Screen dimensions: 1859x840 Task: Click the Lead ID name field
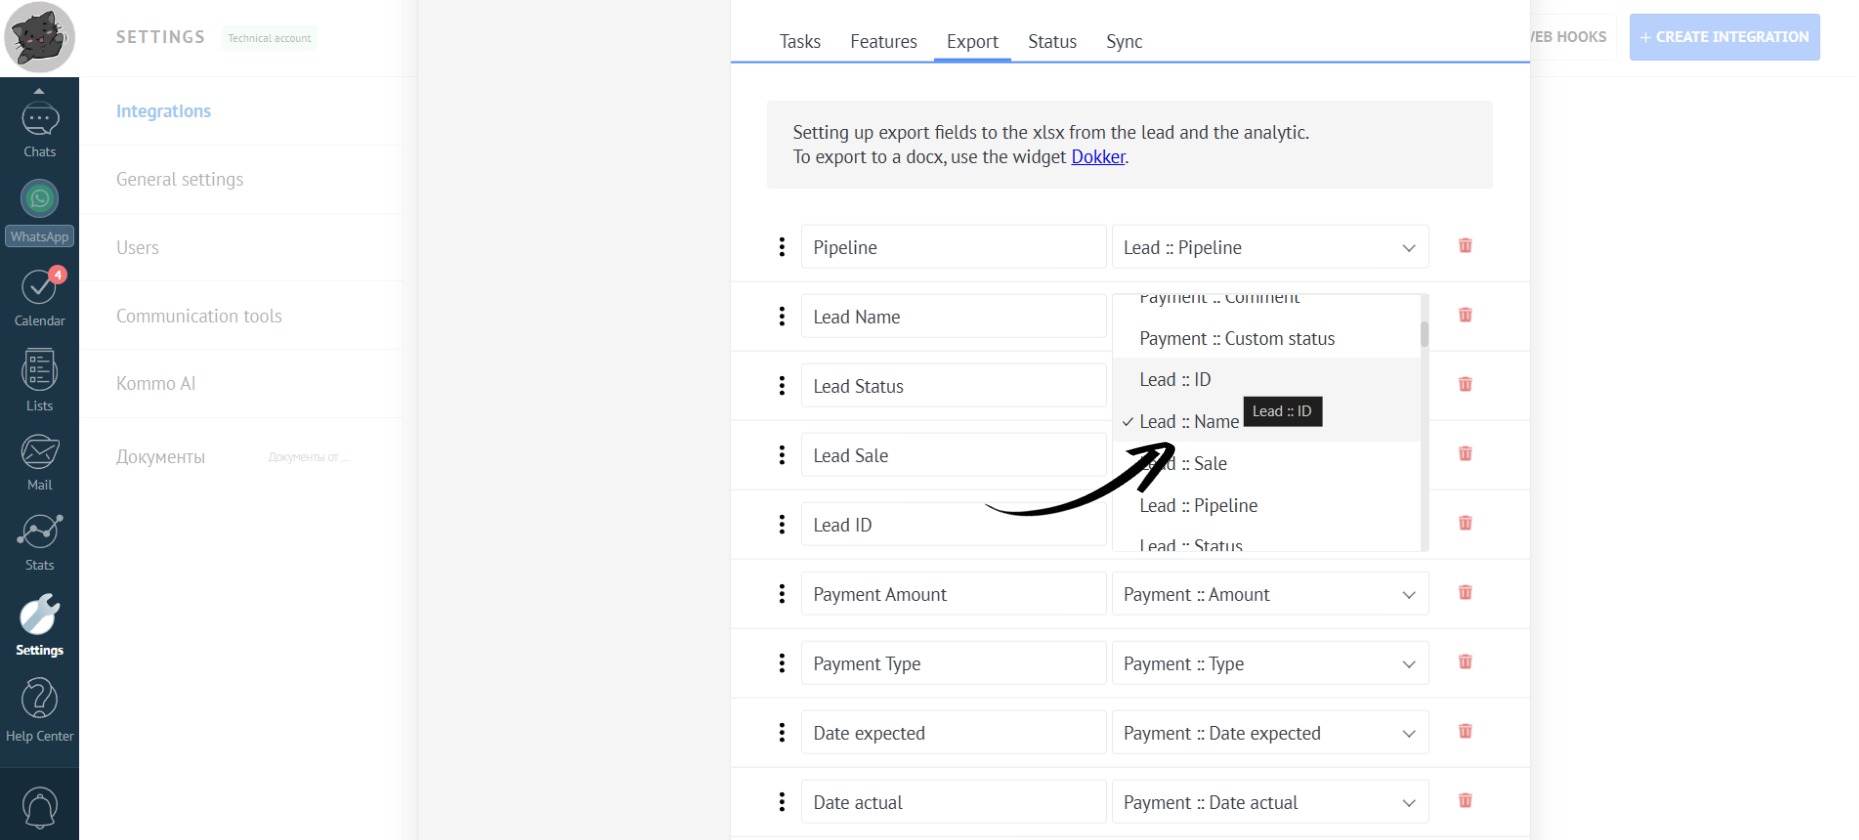pos(952,525)
